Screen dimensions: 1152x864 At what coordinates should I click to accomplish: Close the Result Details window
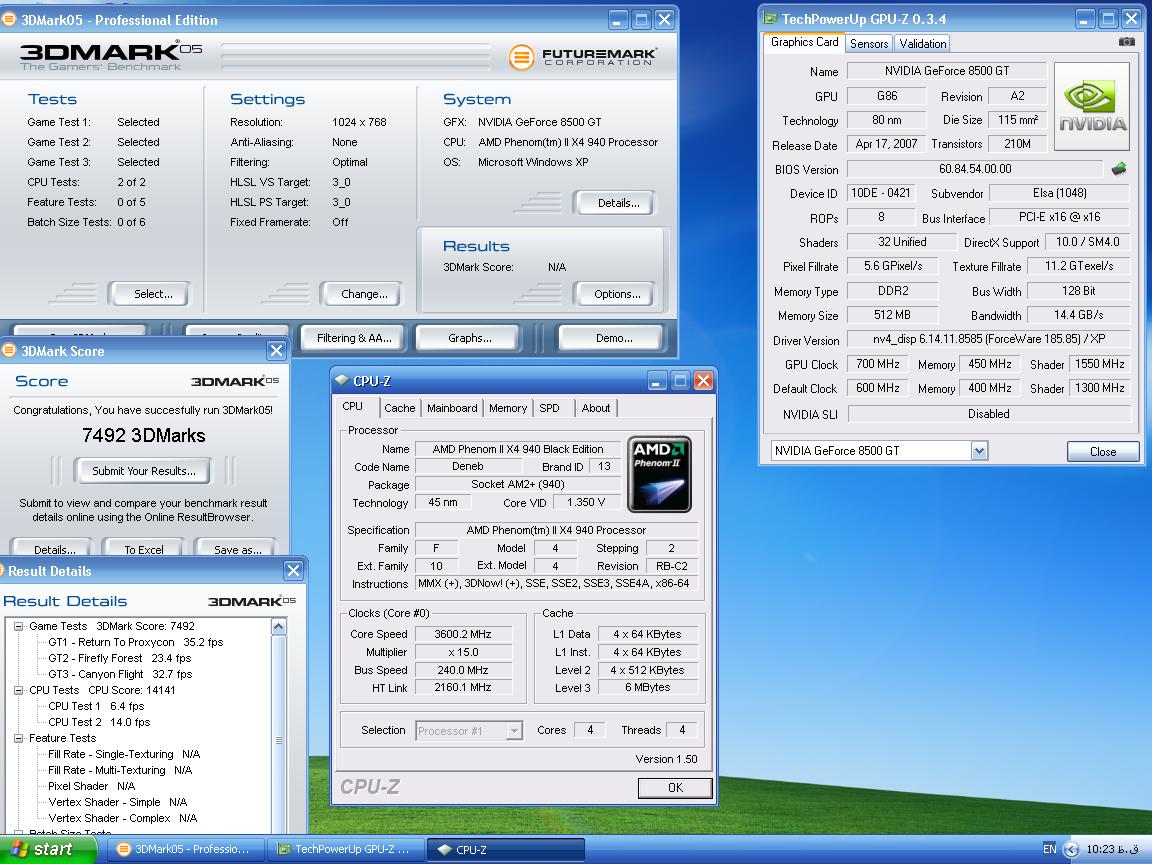(x=293, y=570)
